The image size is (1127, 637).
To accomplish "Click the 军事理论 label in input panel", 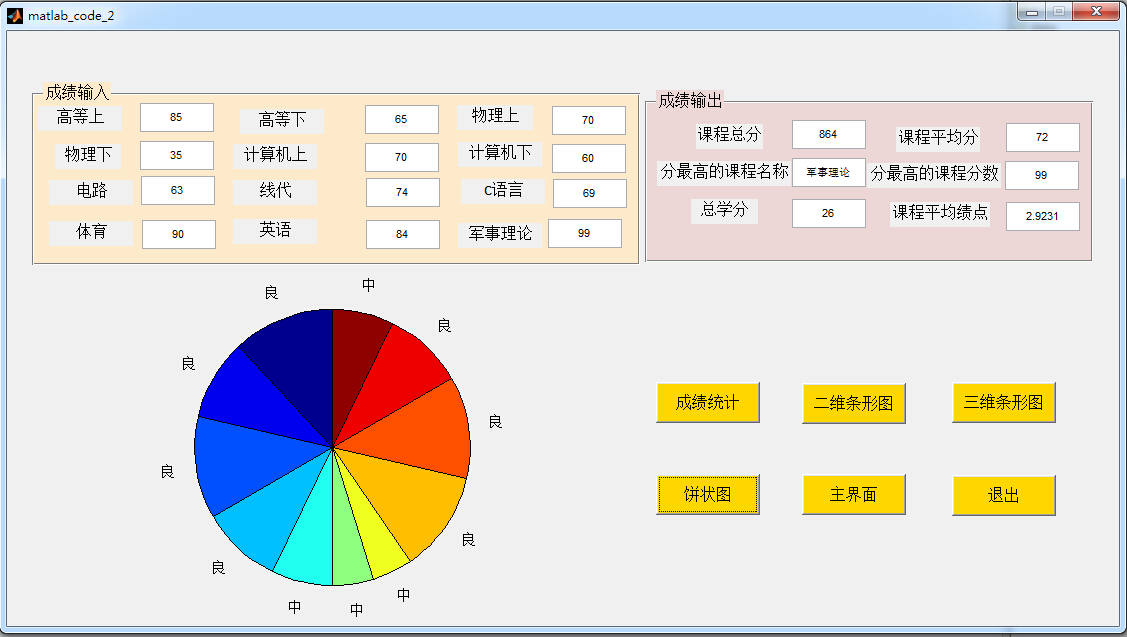I will [x=500, y=234].
